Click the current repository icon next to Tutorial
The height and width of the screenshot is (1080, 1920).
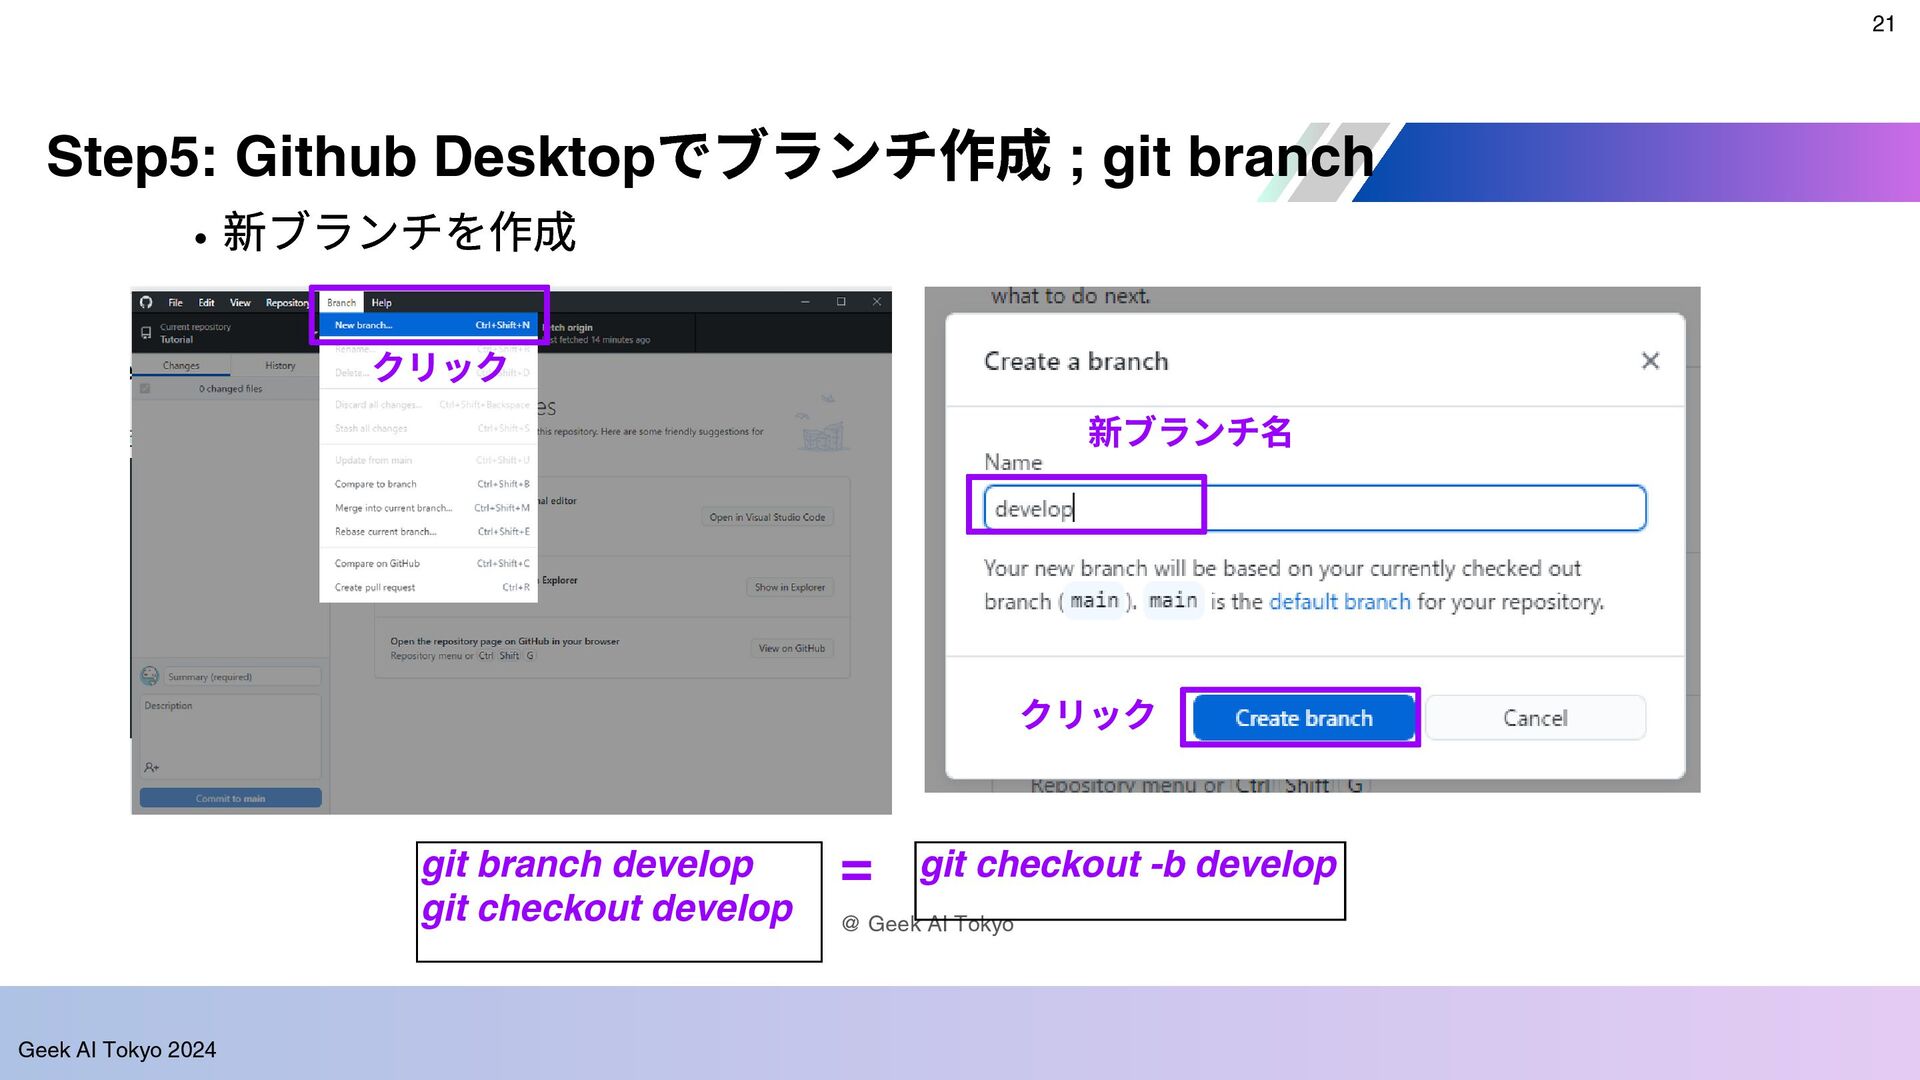(146, 332)
